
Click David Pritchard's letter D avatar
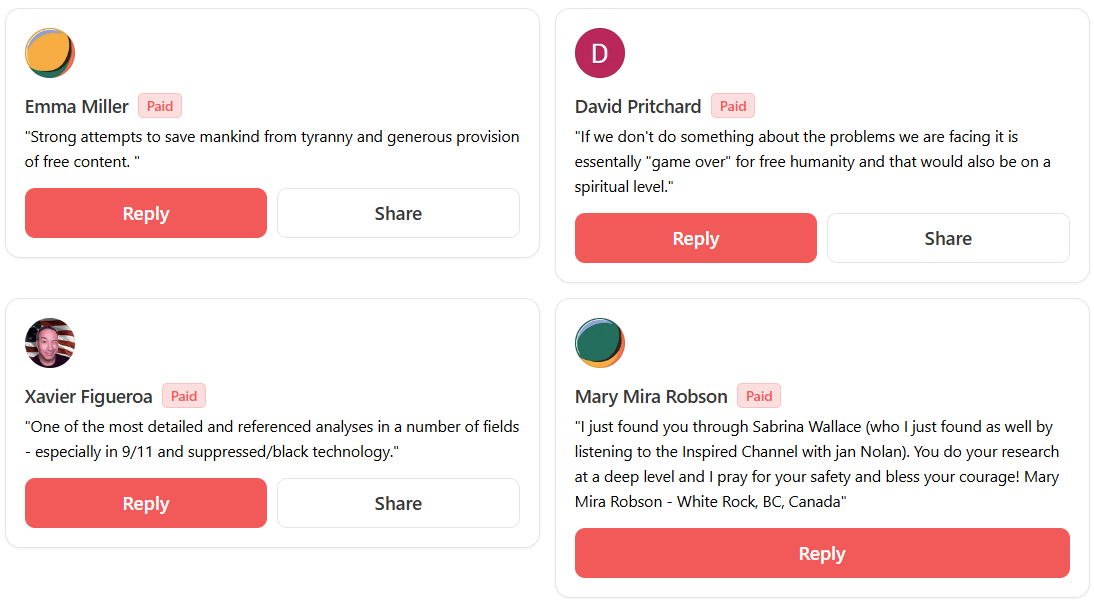click(x=600, y=53)
